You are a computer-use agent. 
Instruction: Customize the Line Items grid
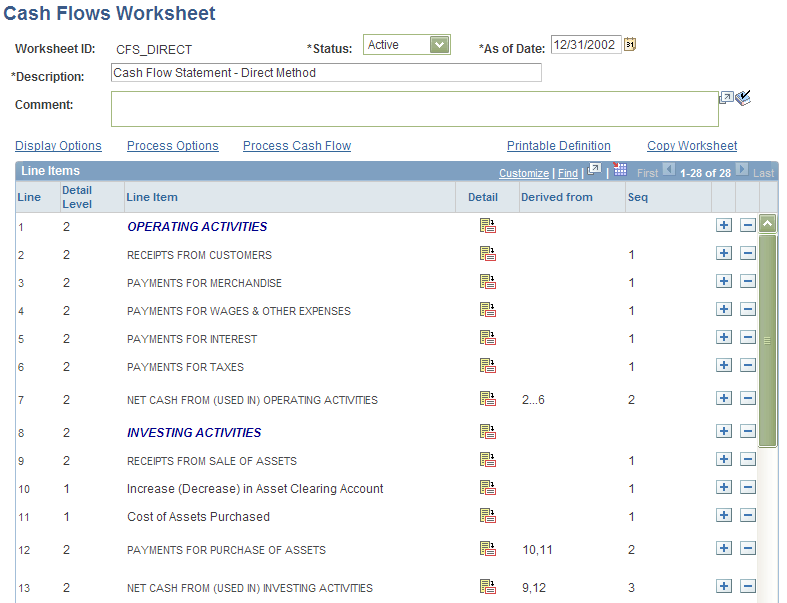coord(524,173)
